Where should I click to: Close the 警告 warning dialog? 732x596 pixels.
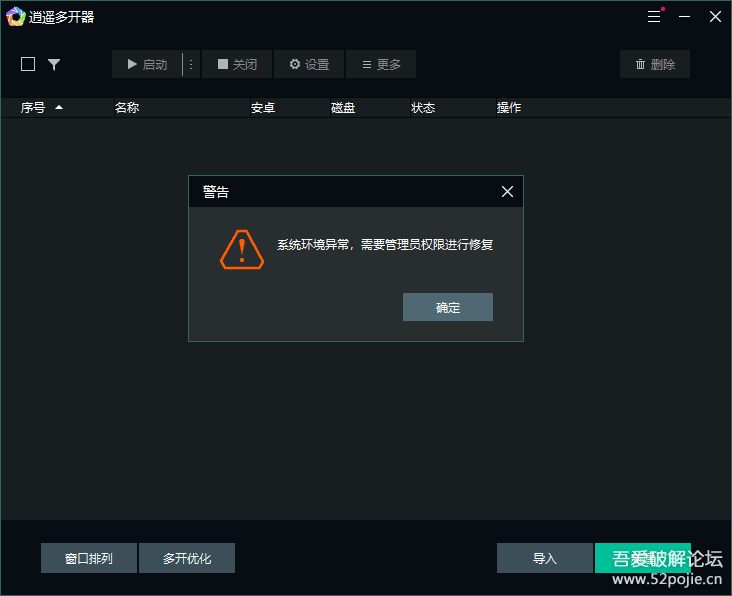pos(507,191)
